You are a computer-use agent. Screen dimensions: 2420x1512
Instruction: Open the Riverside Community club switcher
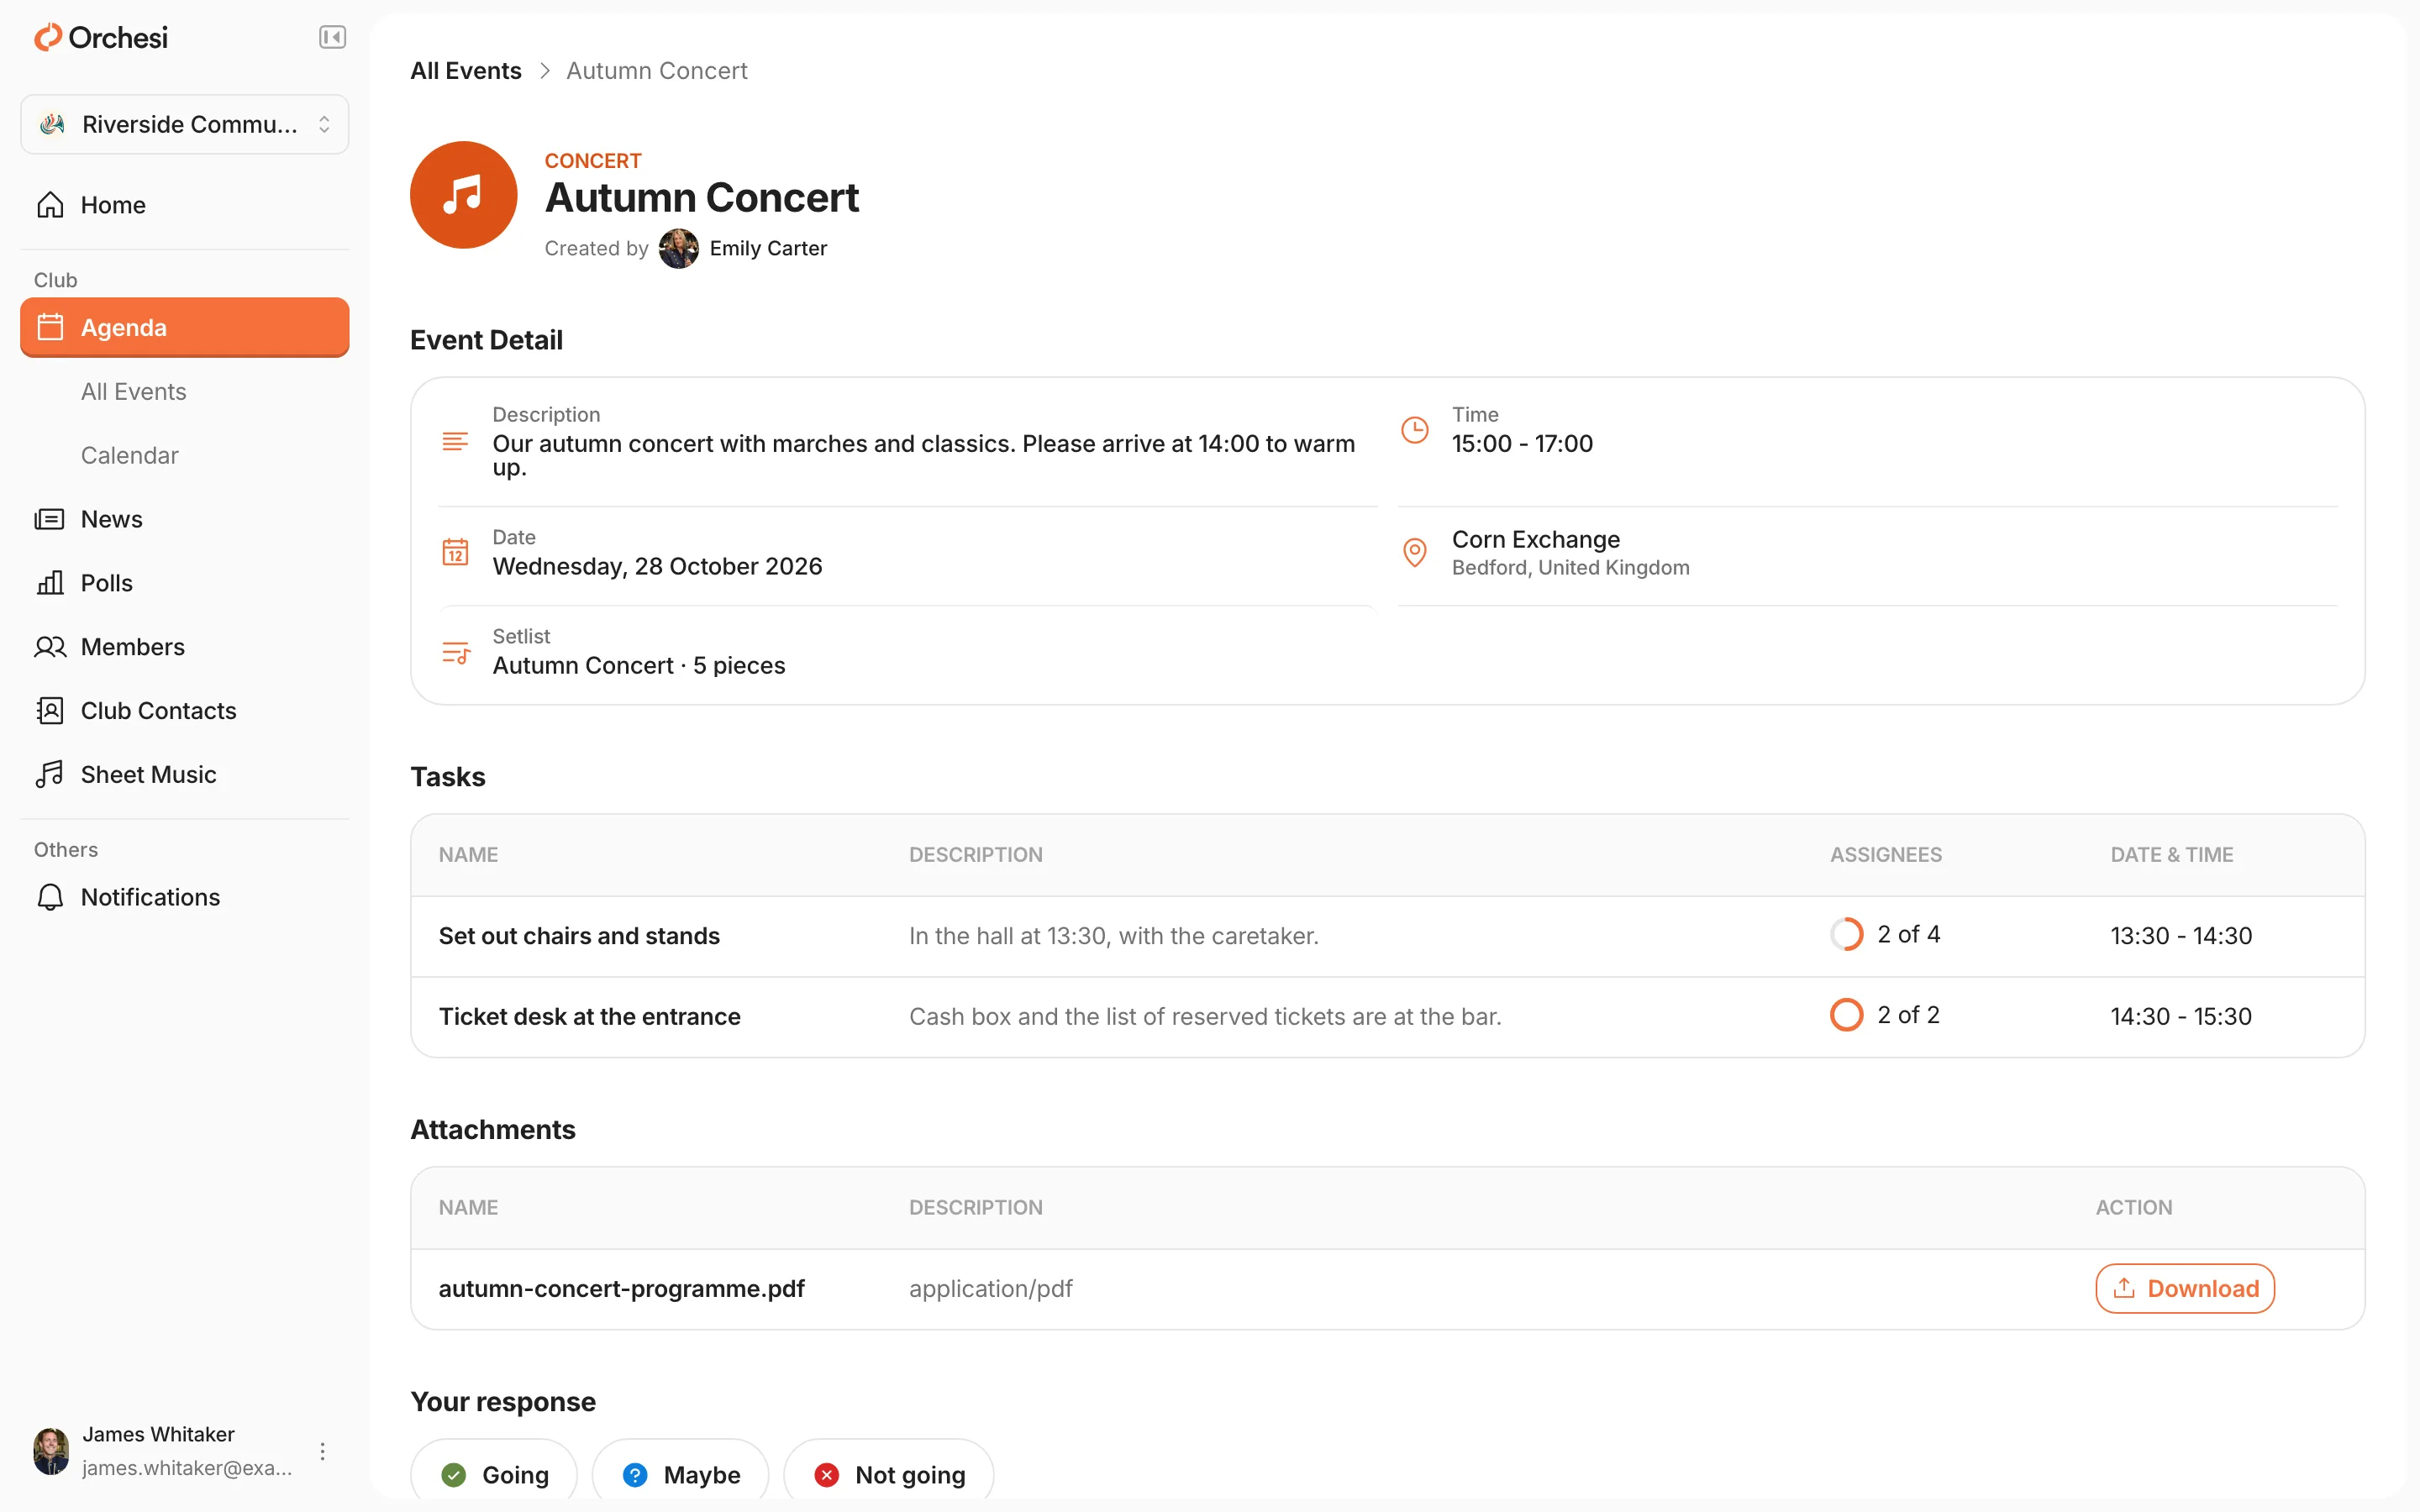[x=185, y=124]
